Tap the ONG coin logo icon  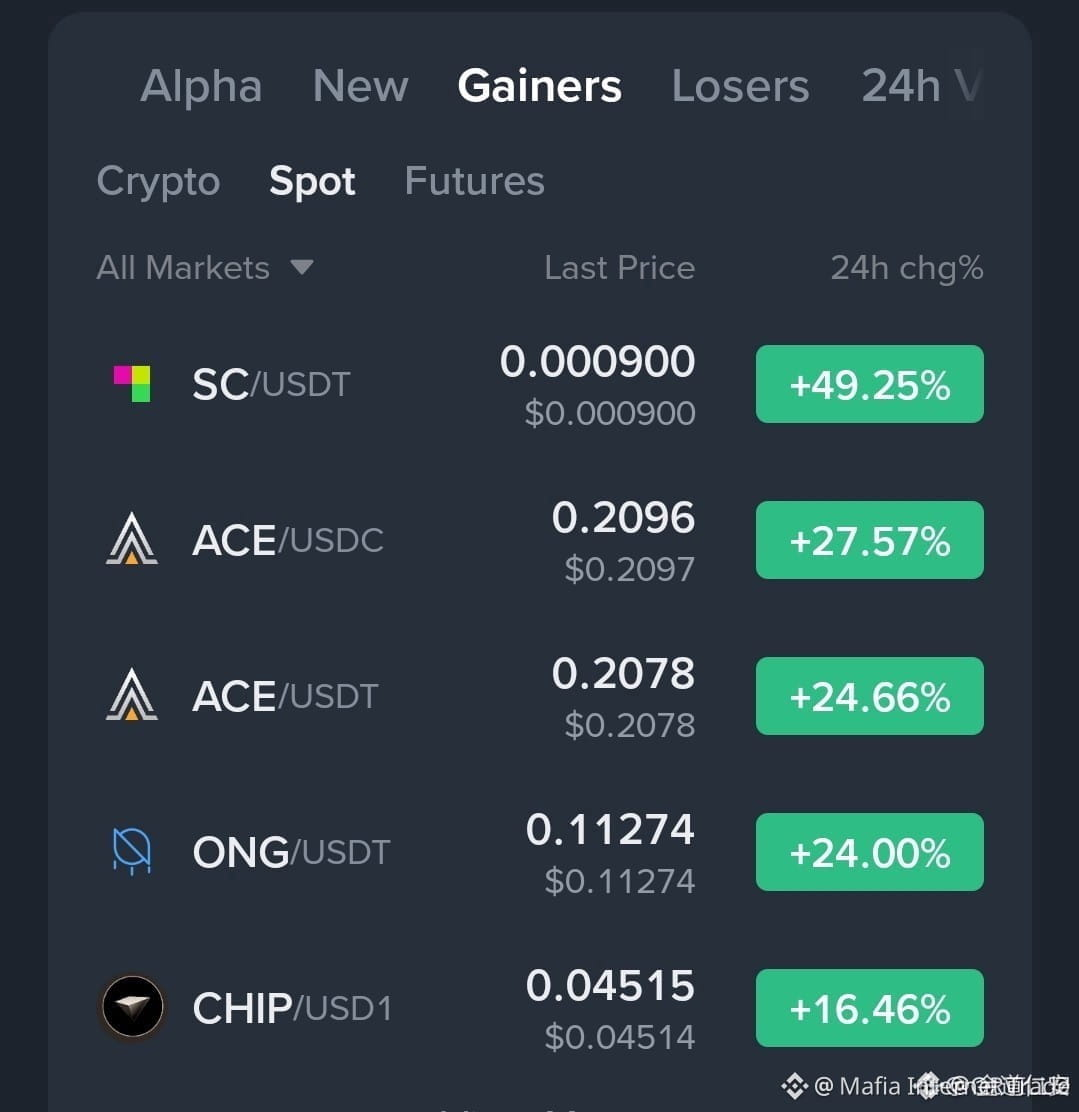click(x=132, y=851)
